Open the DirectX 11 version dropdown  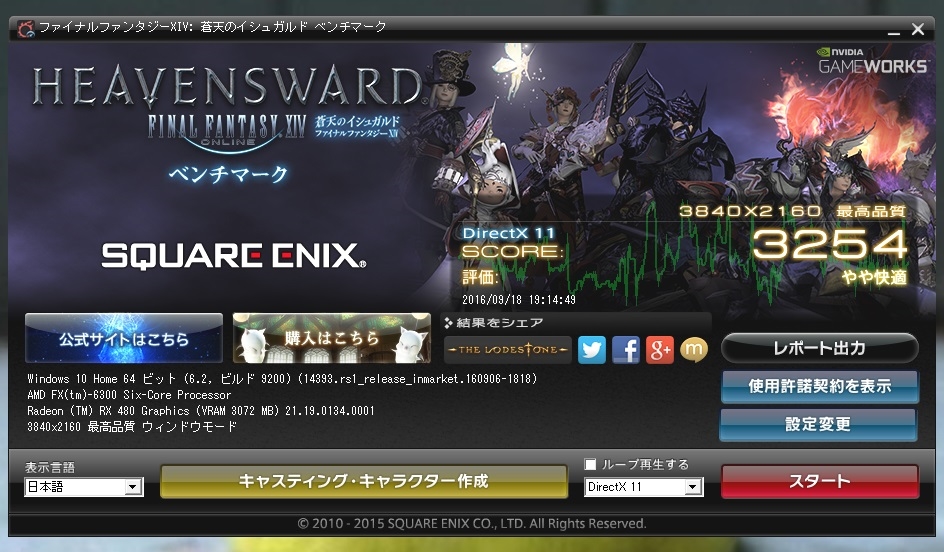point(644,486)
